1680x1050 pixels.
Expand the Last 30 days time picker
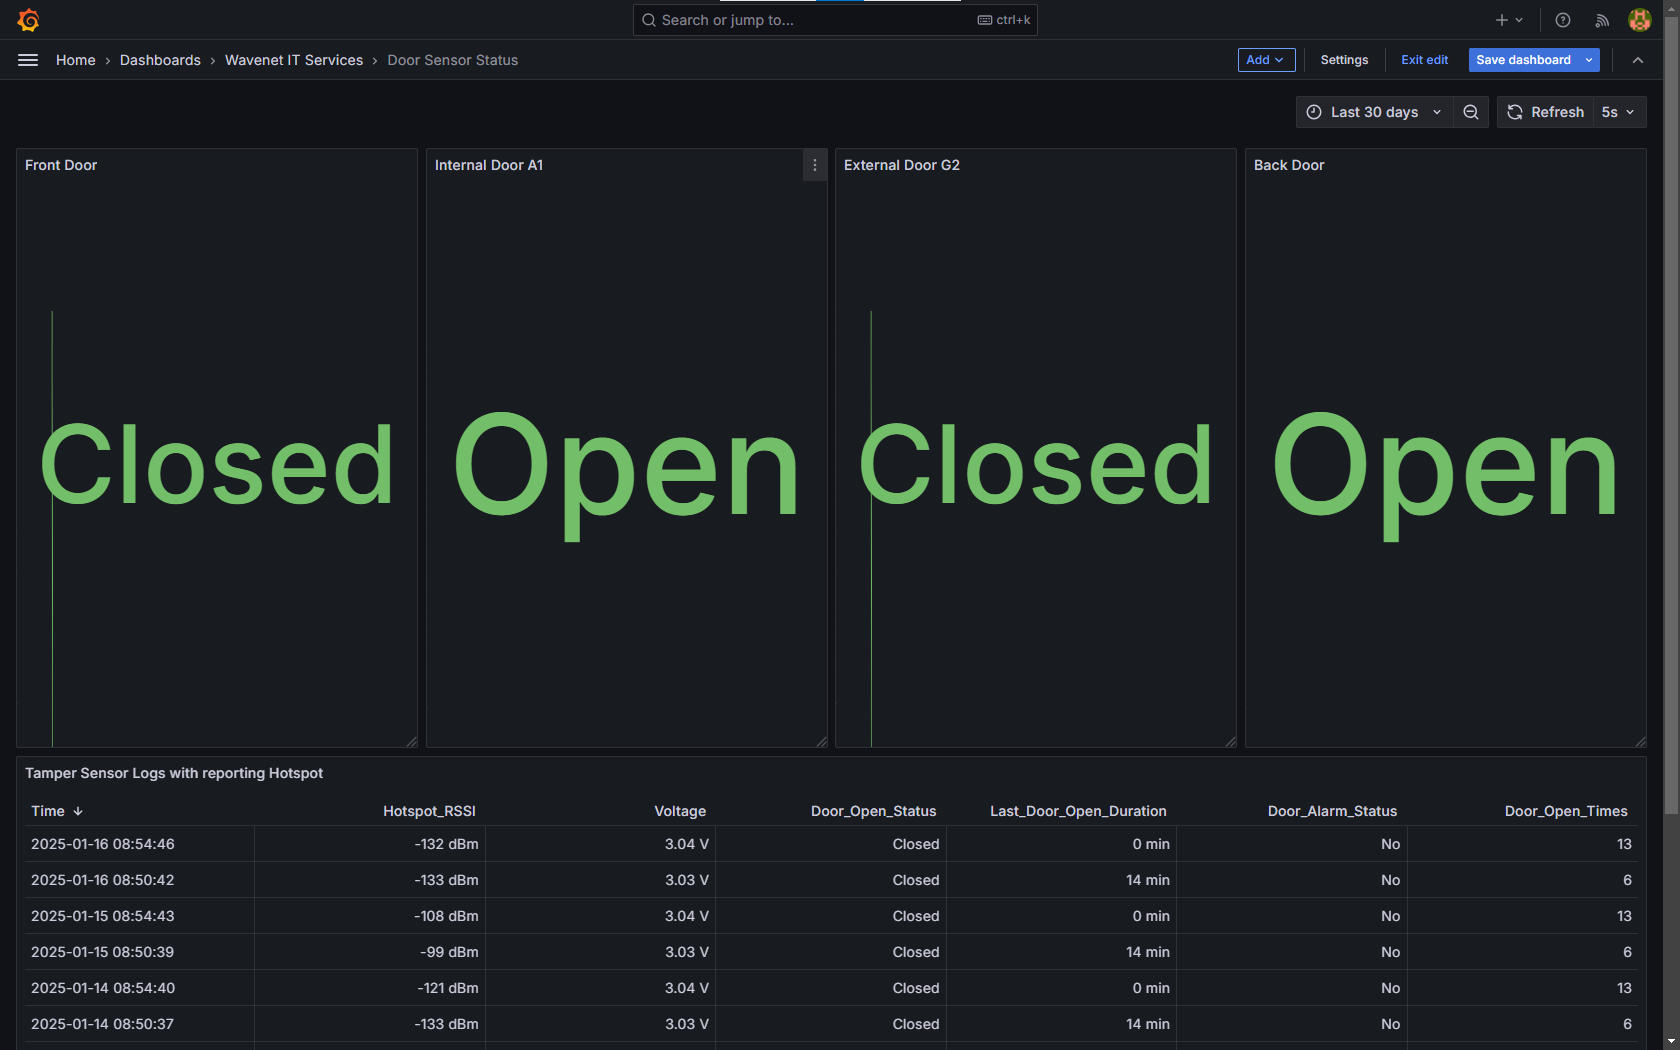1375,112
